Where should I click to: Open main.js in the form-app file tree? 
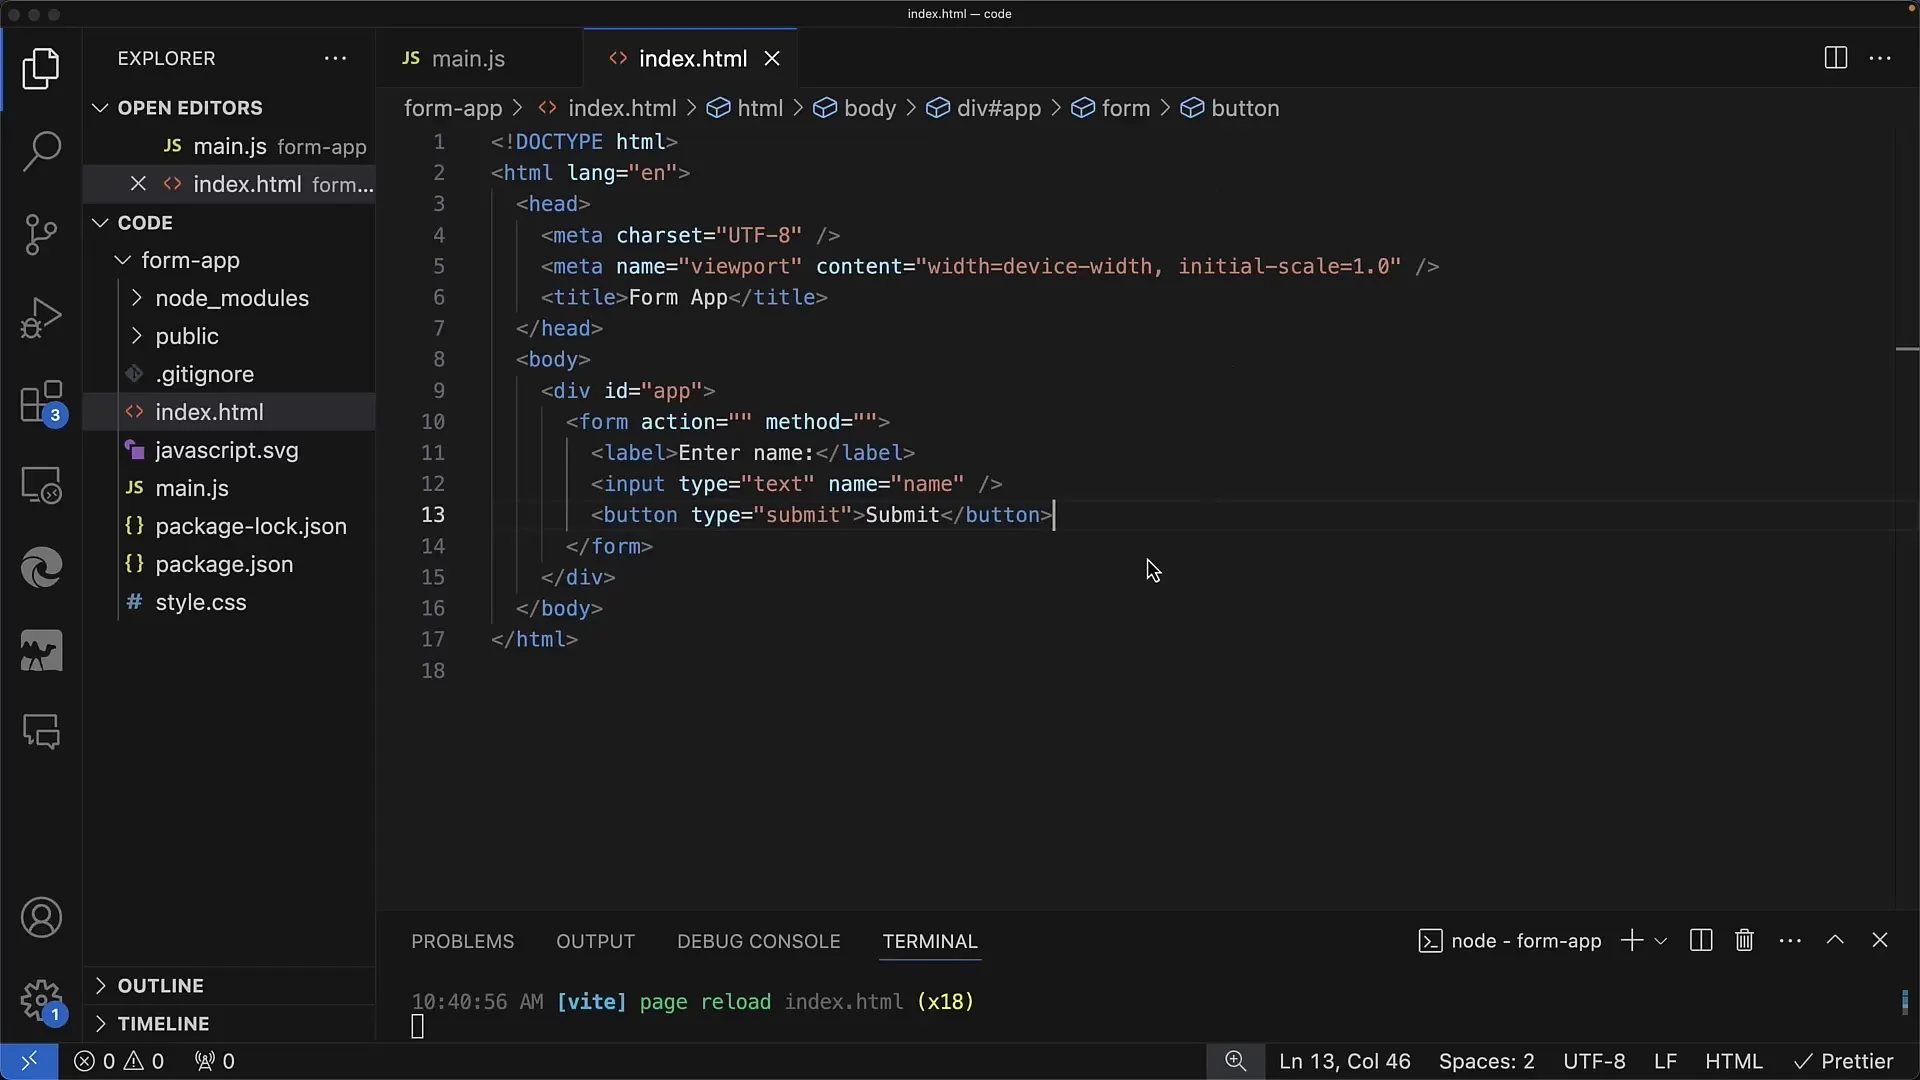[x=230, y=488]
